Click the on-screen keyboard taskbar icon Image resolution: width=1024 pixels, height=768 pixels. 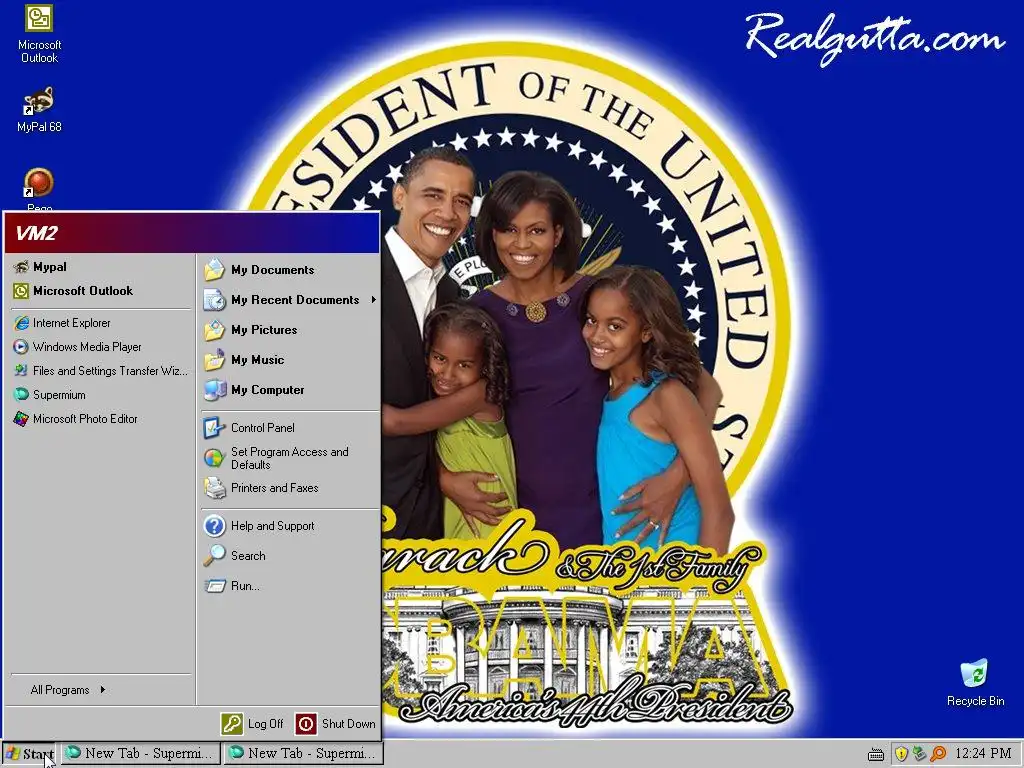tap(876, 754)
